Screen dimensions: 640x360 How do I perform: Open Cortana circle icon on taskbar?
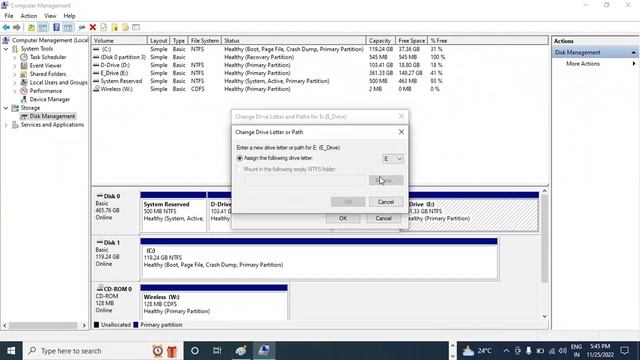pos(195,351)
